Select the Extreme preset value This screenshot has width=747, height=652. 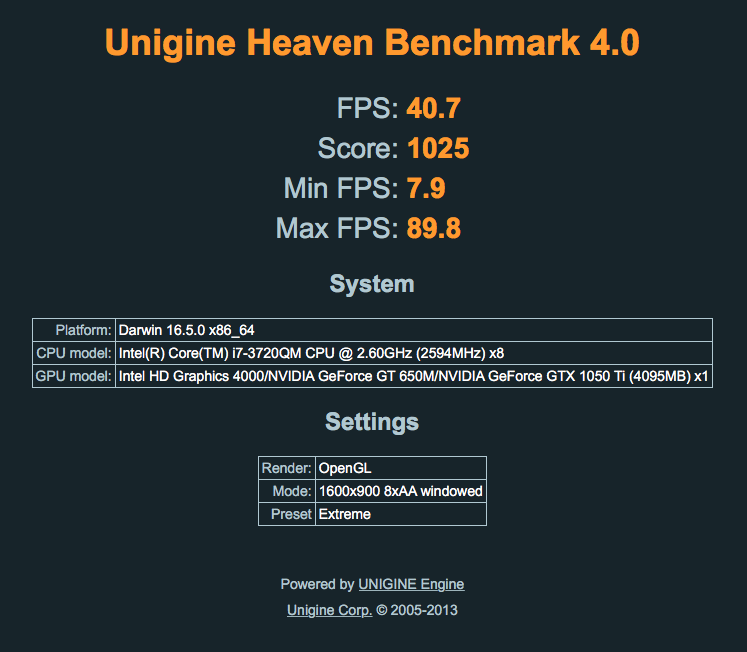(401, 514)
